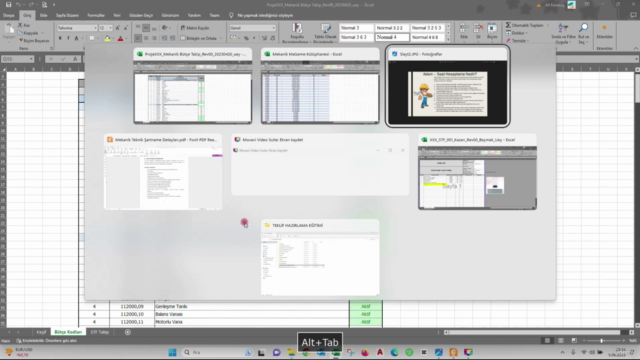The image size is (640, 360).
Task: Click Otomatik Toplam autosum button
Action: click(x=525, y=25)
